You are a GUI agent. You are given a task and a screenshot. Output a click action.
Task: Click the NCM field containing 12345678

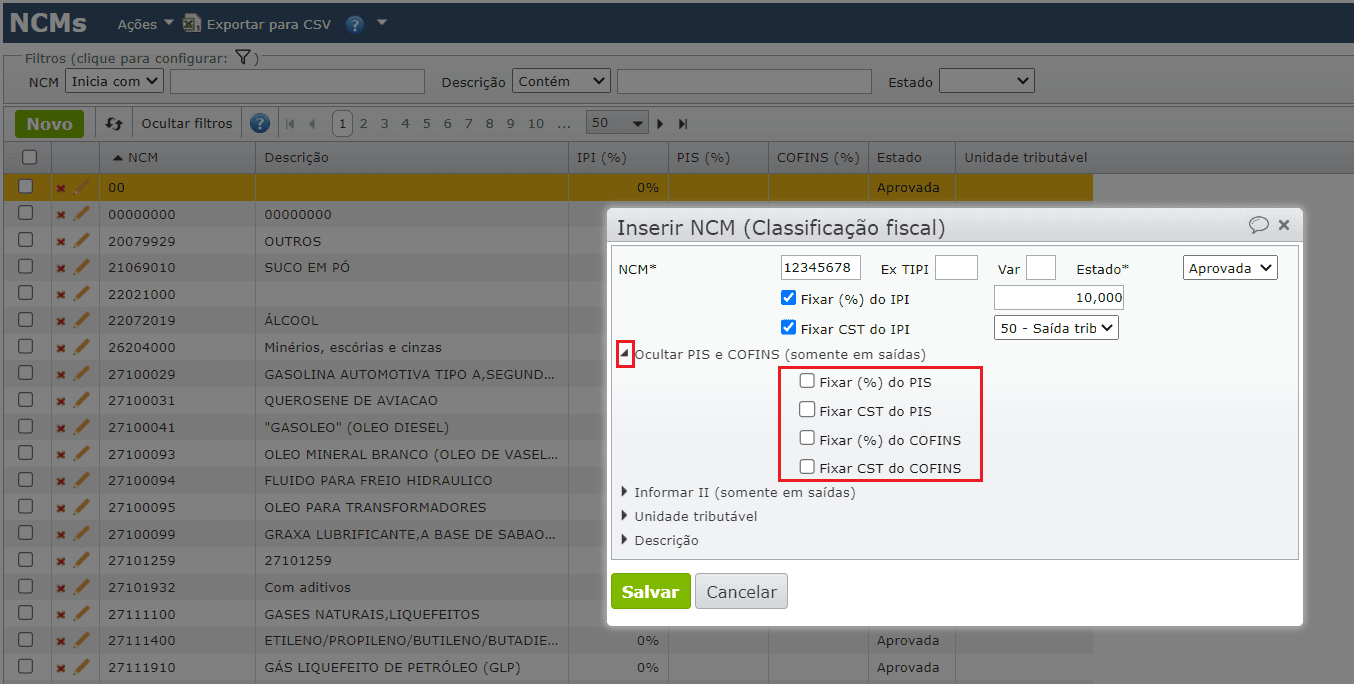tap(821, 268)
